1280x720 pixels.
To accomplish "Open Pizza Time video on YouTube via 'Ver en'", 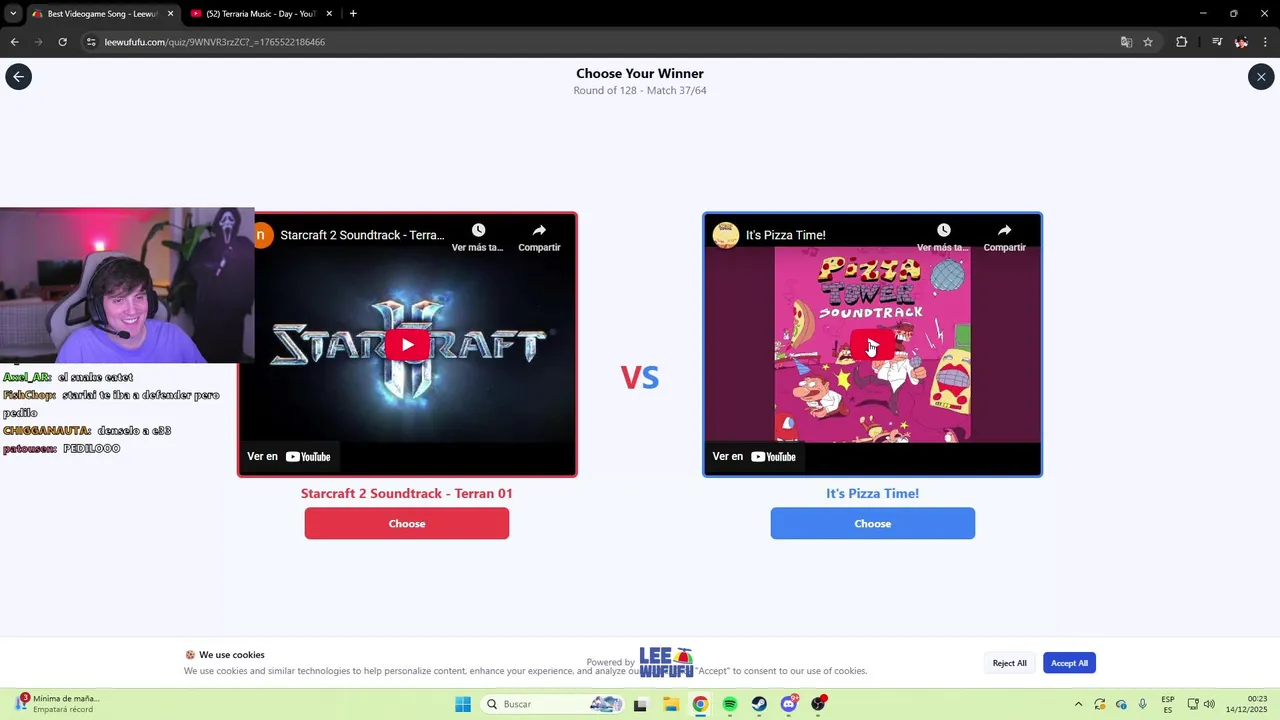I will pos(754,456).
